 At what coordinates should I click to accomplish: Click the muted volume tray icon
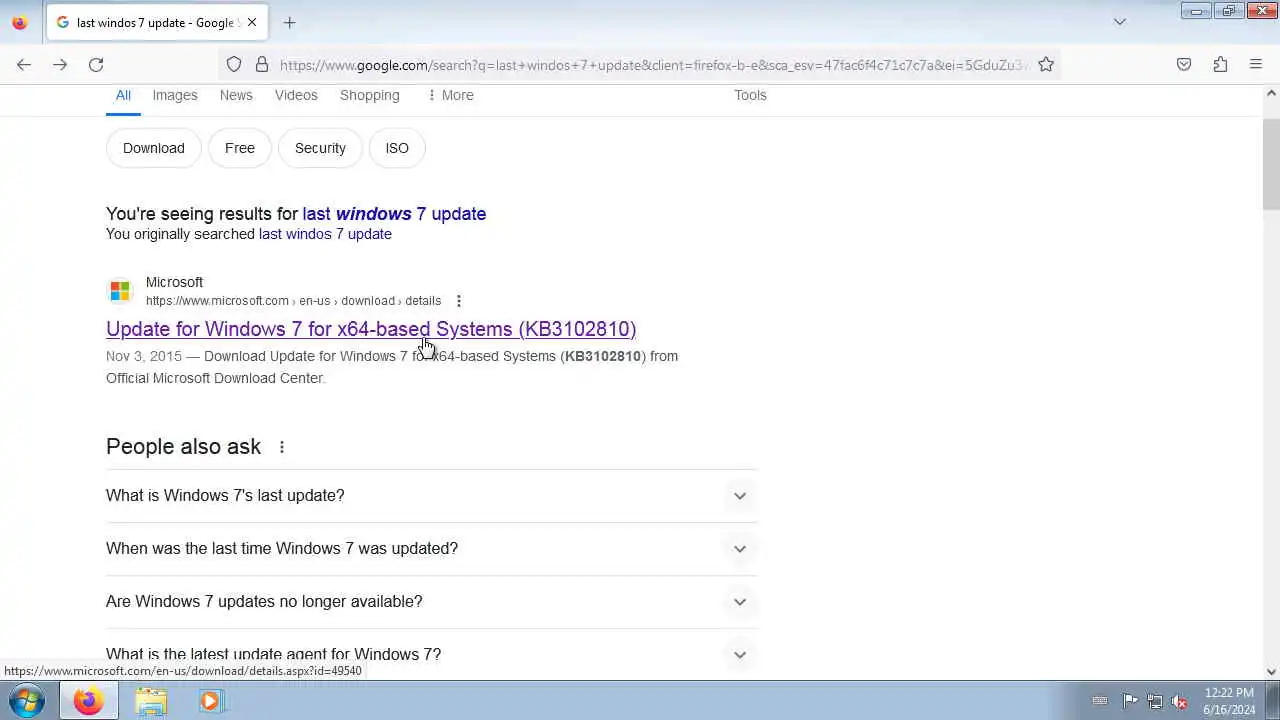click(x=1180, y=701)
